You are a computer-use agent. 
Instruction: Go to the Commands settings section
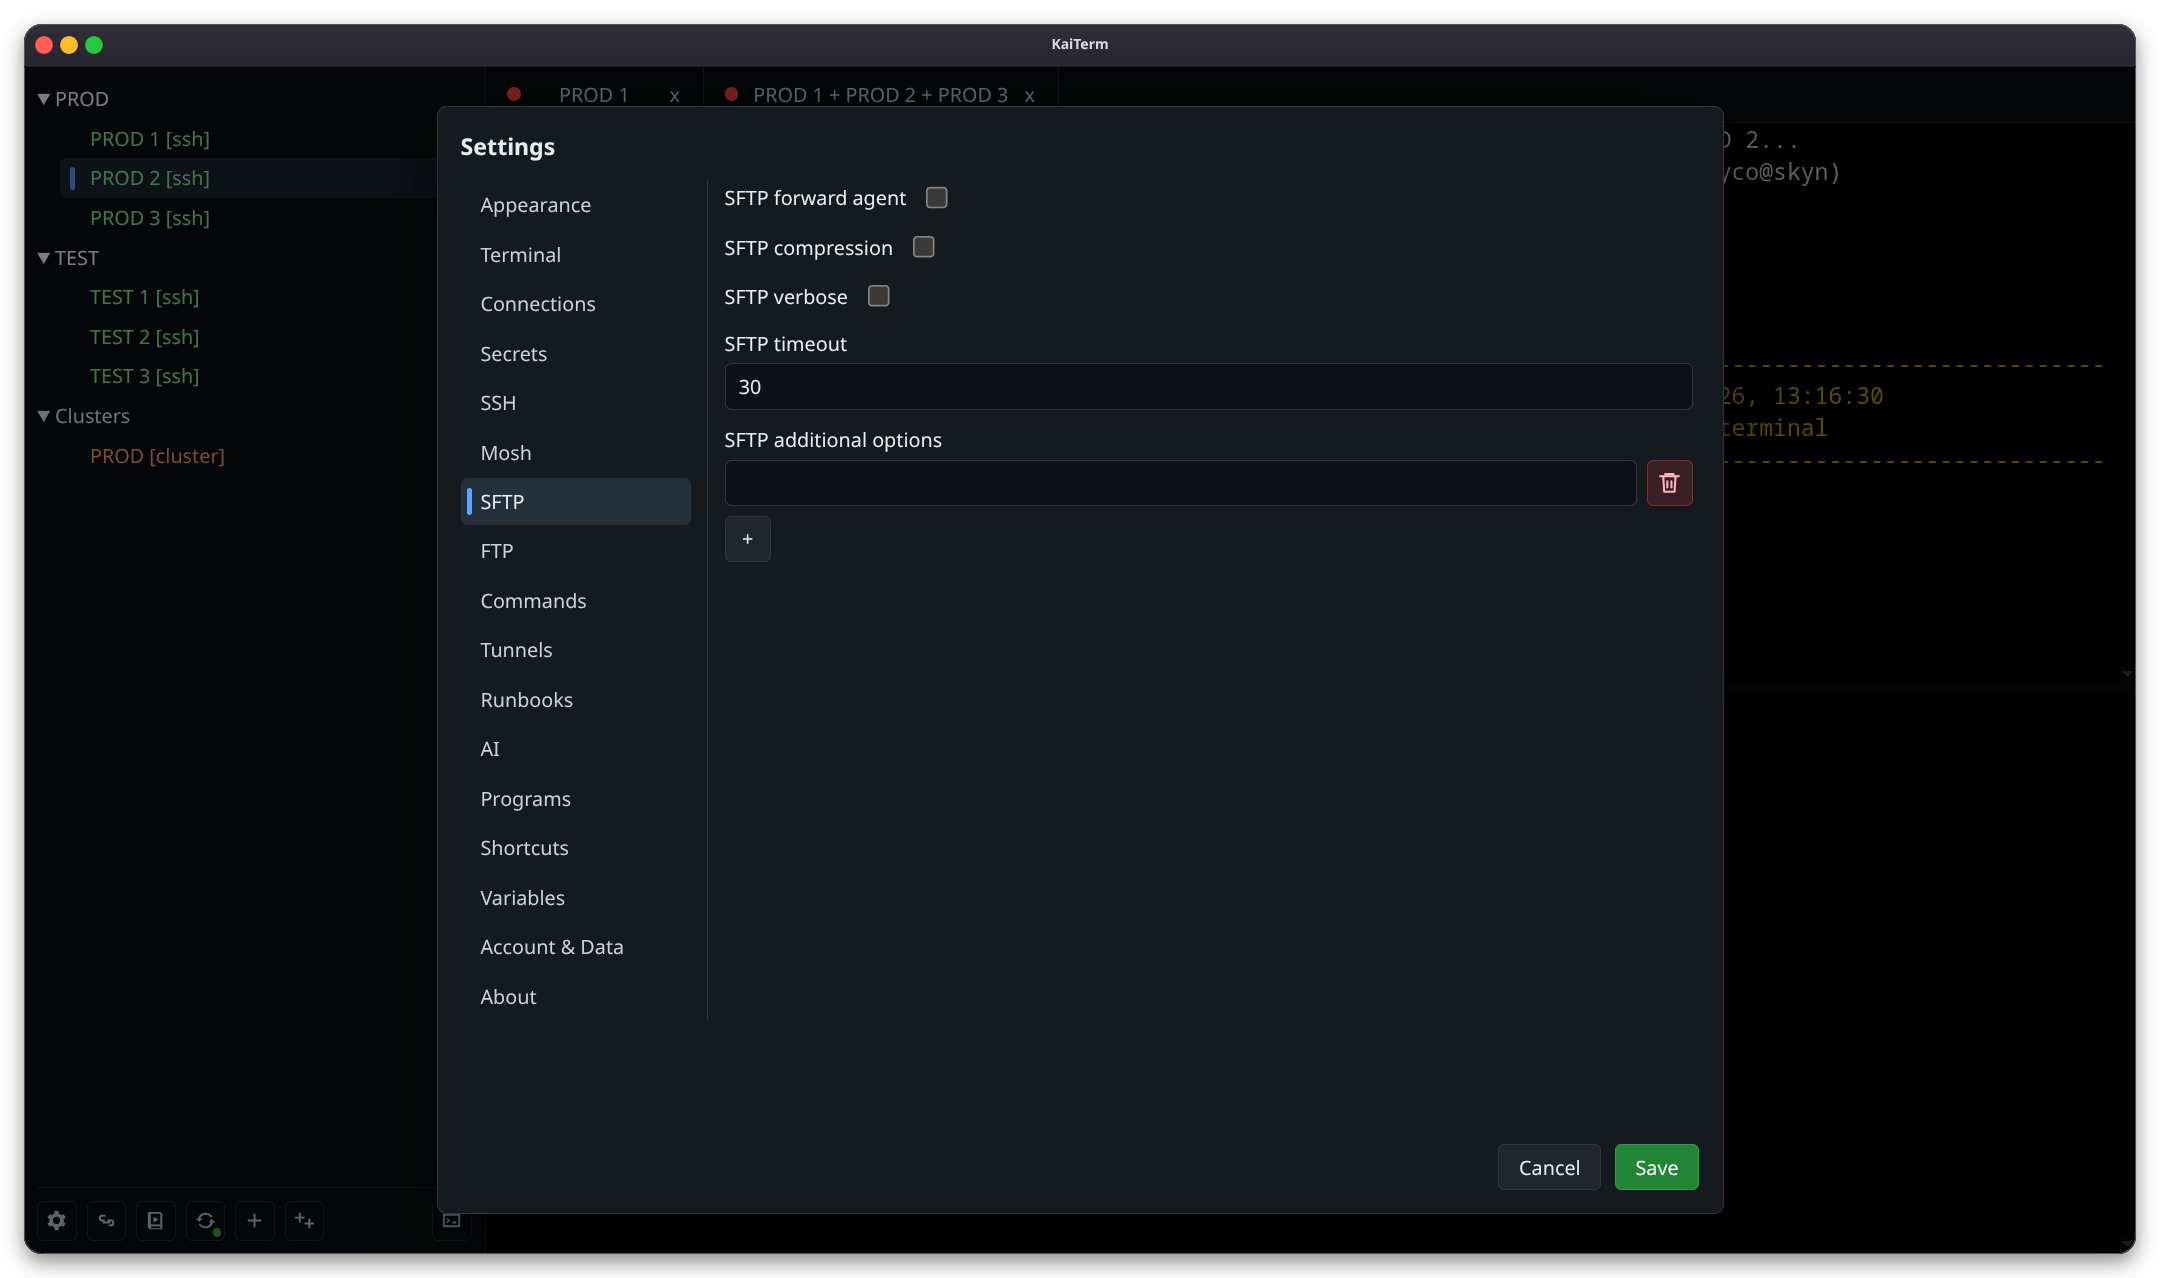coord(575,601)
